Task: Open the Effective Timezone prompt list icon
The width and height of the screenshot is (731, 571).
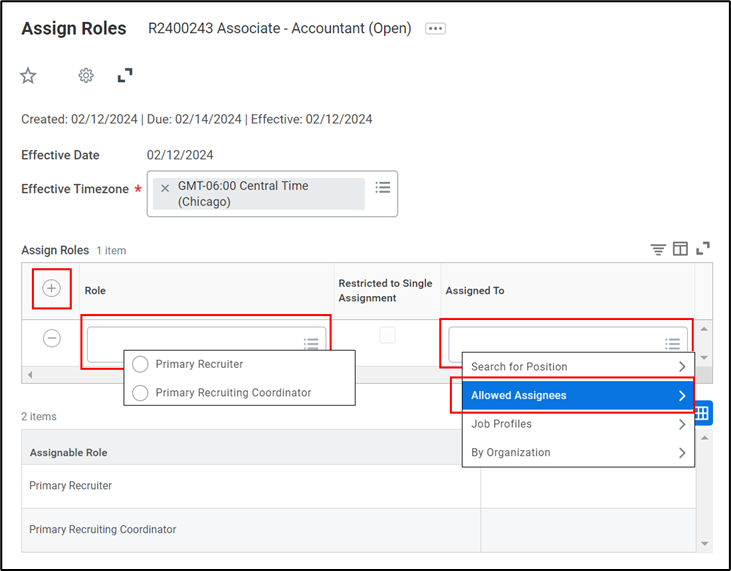Action: (382, 188)
